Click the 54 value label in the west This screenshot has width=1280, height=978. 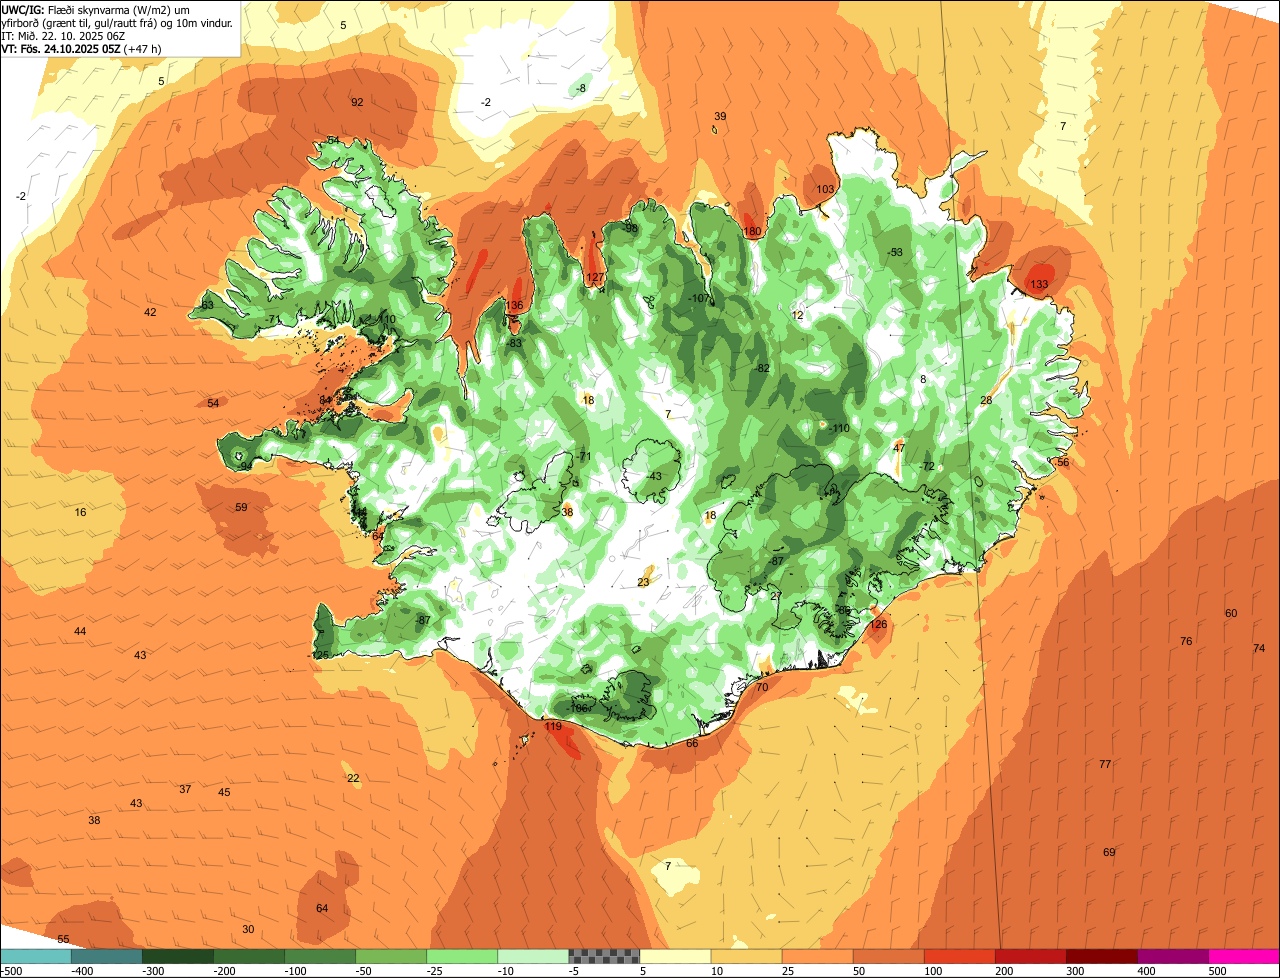[x=213, y=403]
